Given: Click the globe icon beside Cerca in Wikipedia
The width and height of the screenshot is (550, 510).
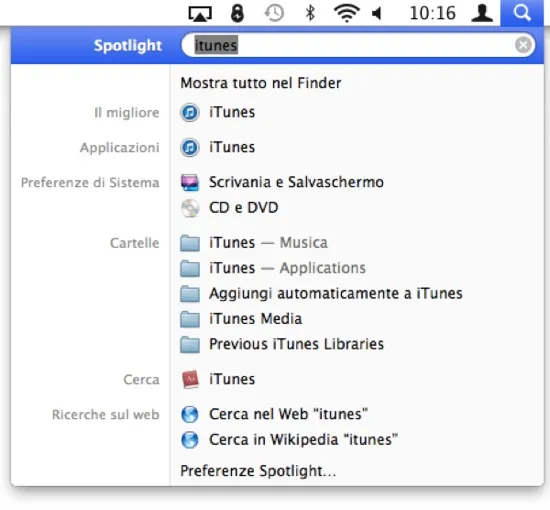Looking at the screenshot, I should point(190,440).
